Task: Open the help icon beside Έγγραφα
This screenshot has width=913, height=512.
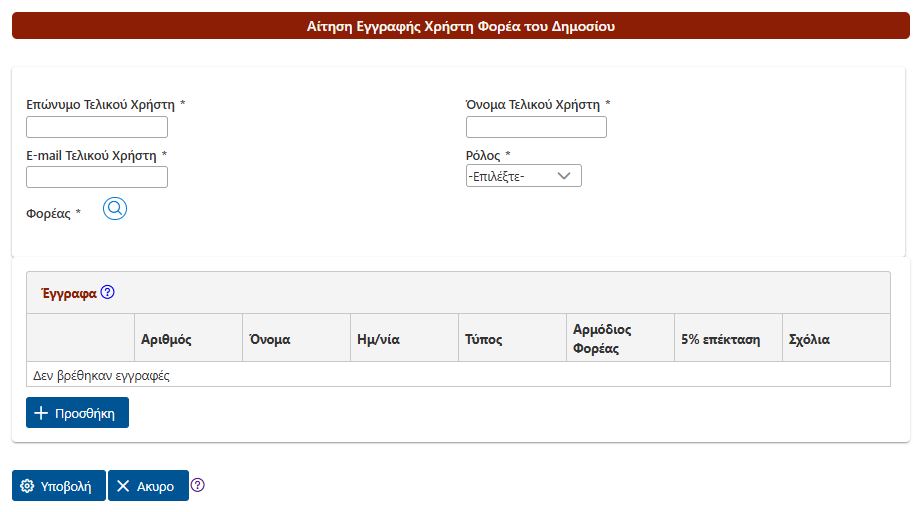Action: point(108,293)
